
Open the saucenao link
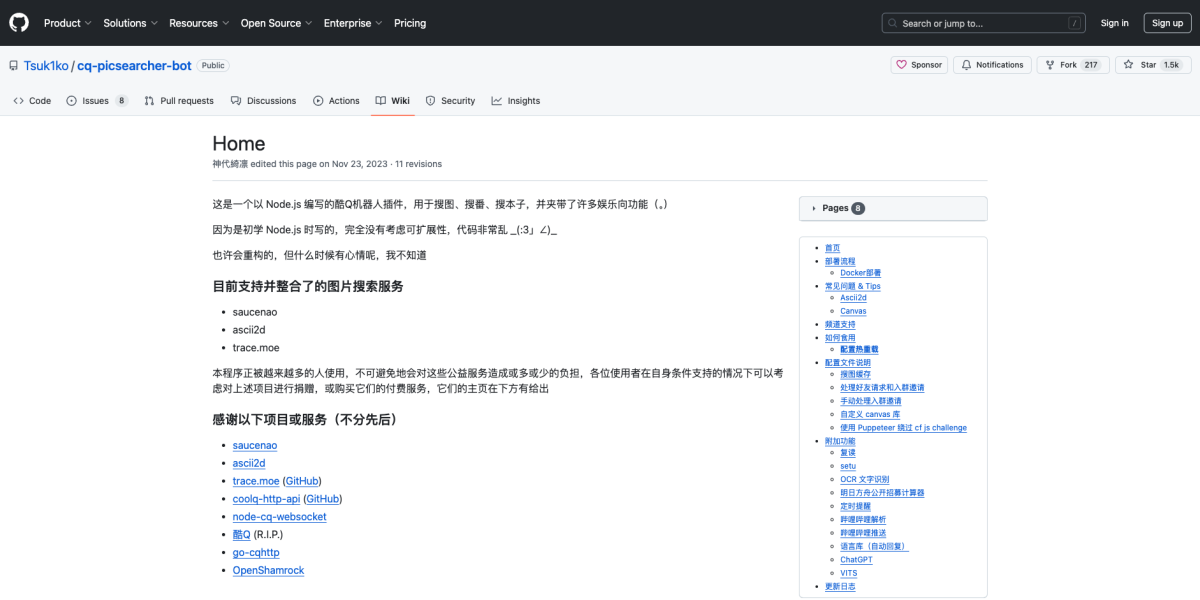point(254,445)
